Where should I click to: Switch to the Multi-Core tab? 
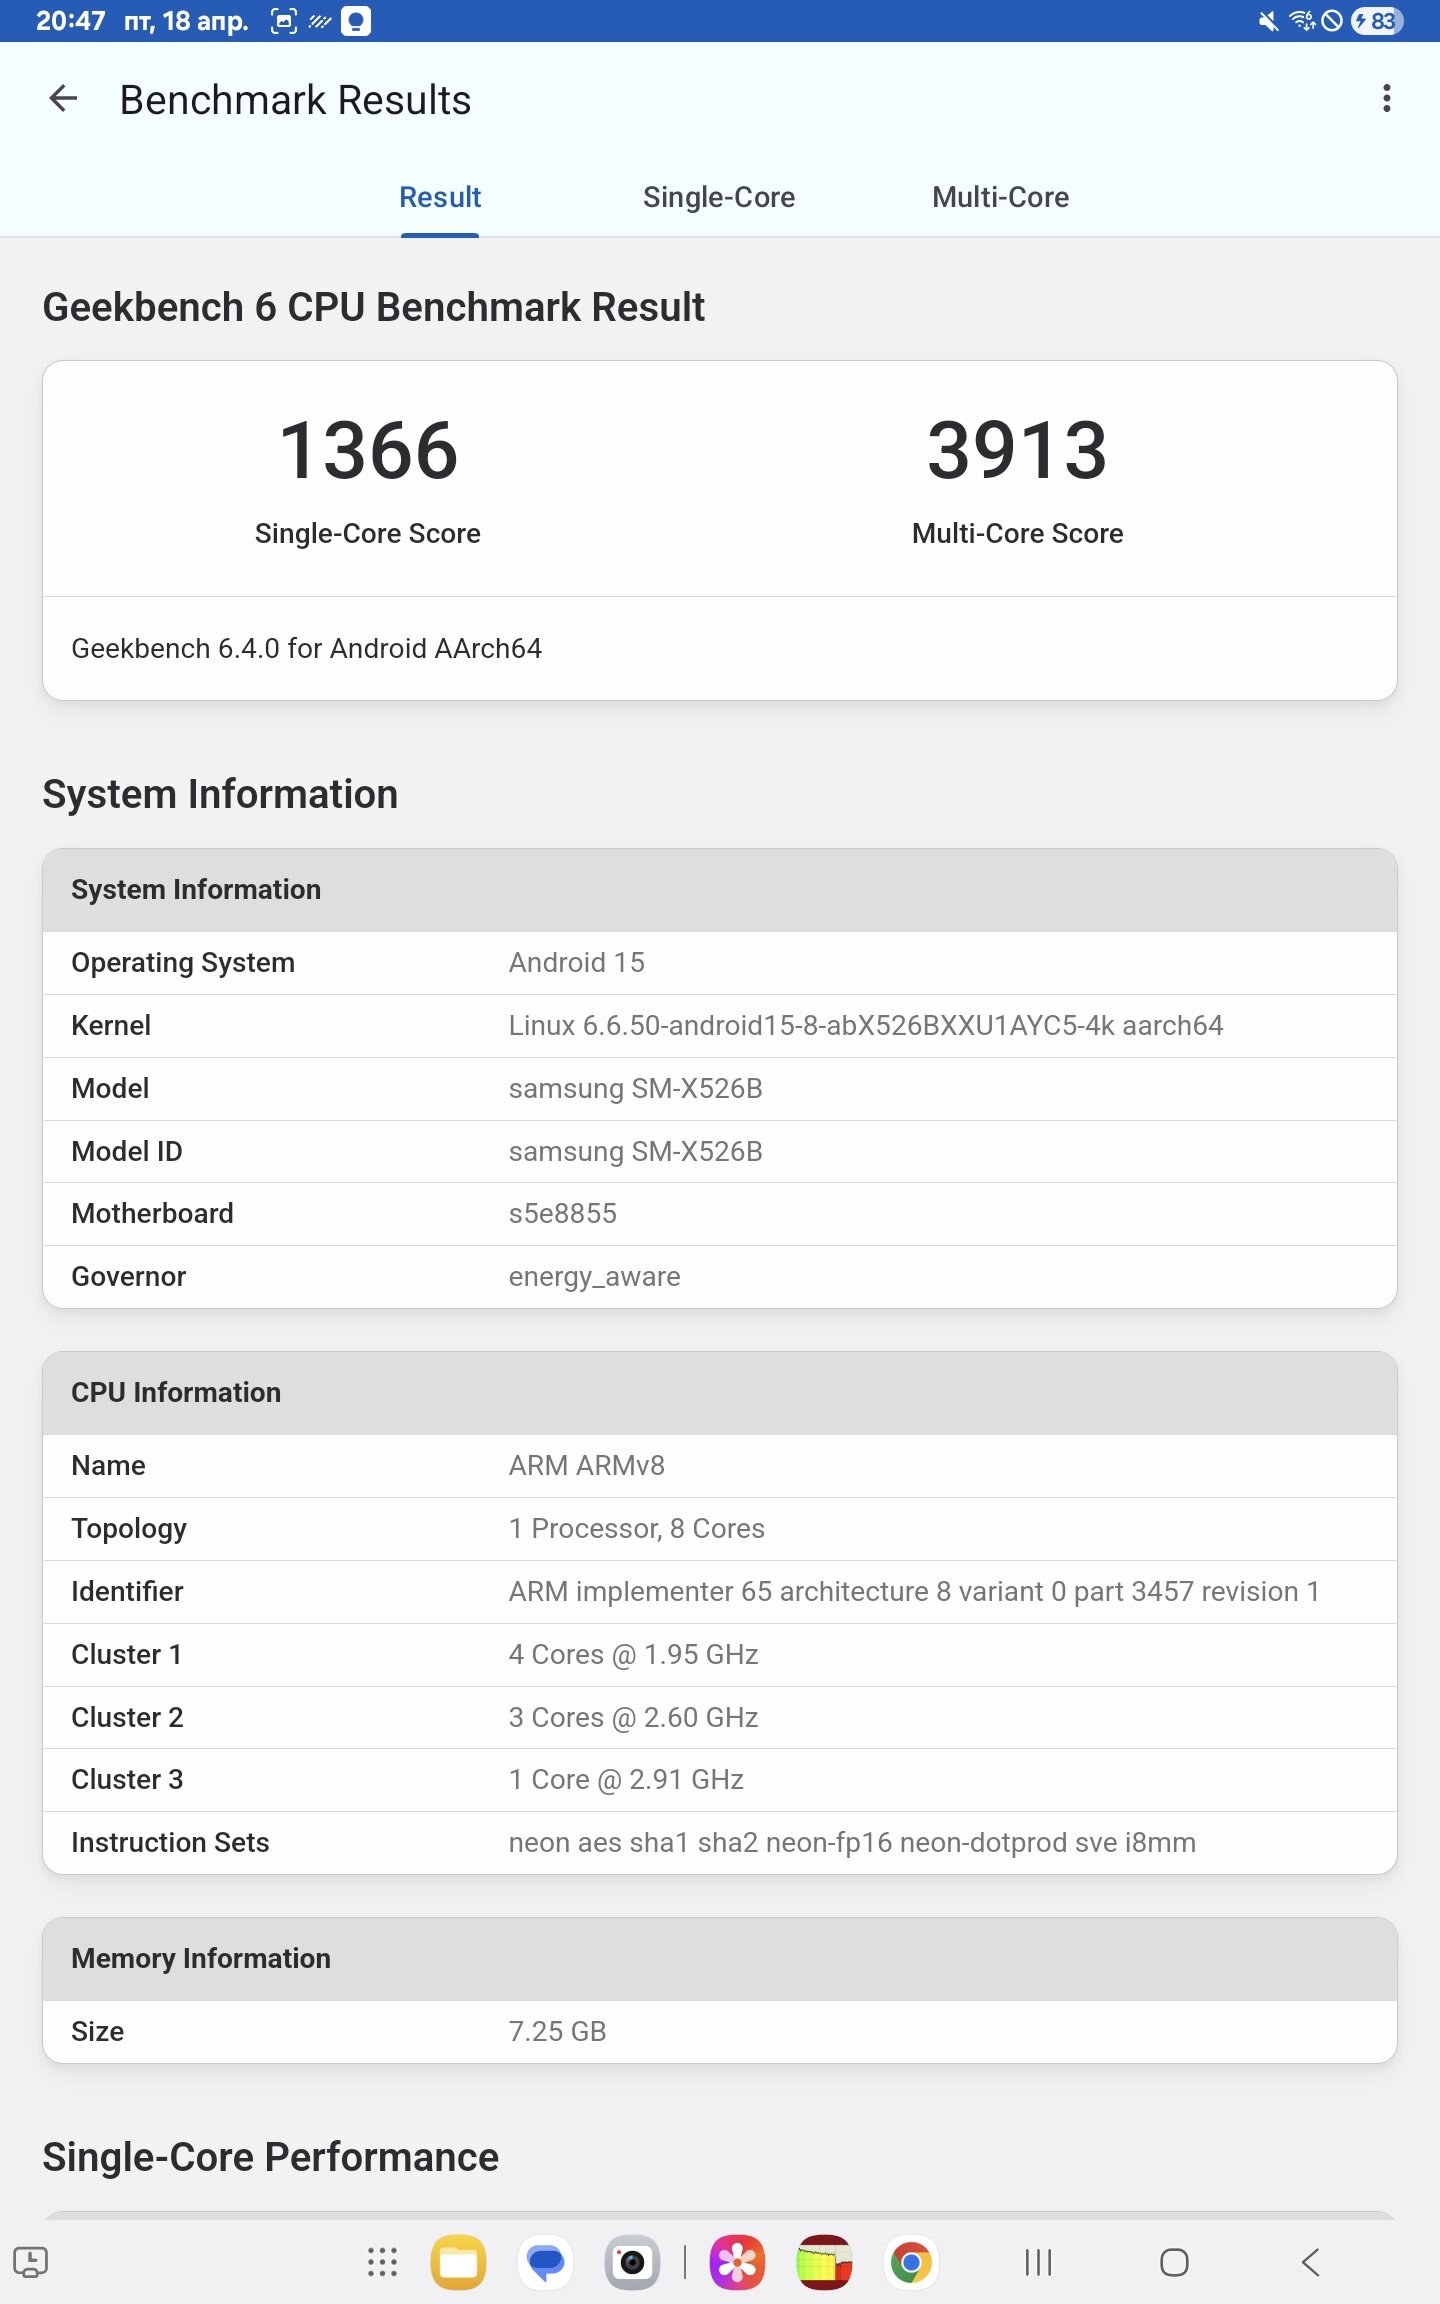coord(1000,197)
